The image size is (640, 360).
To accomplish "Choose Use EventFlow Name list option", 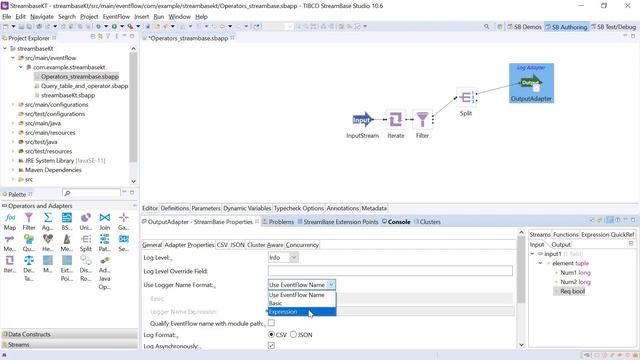I will pyautogui.click(x=302, y=295).
